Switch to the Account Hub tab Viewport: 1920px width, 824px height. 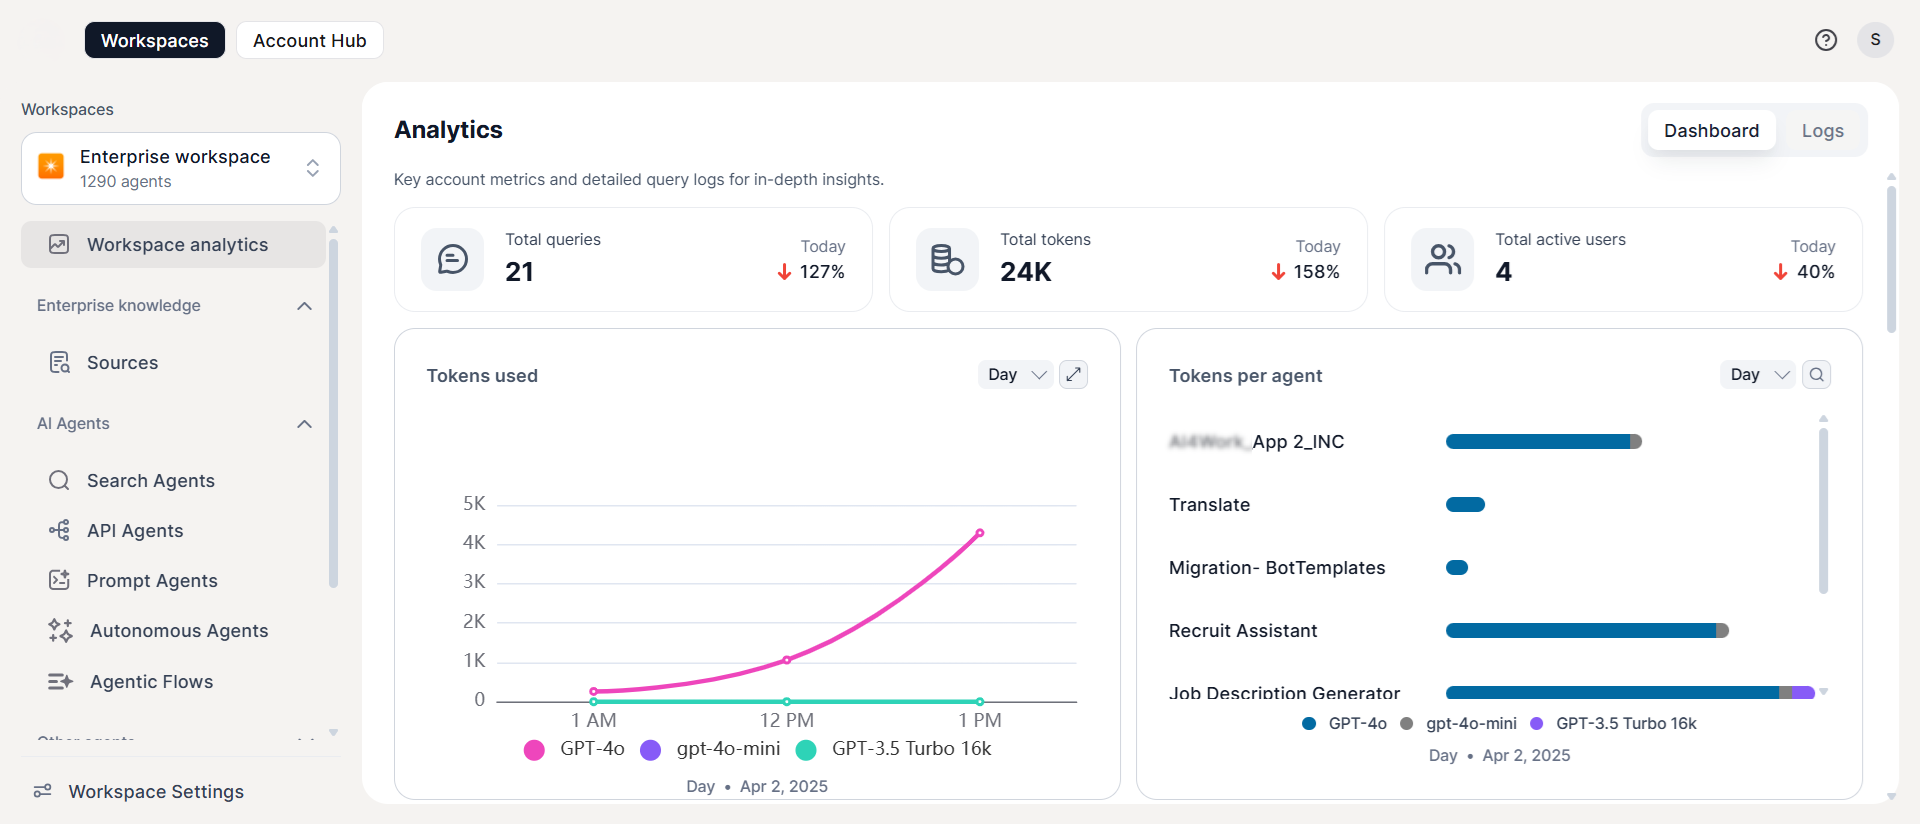(x=310, y=40)
